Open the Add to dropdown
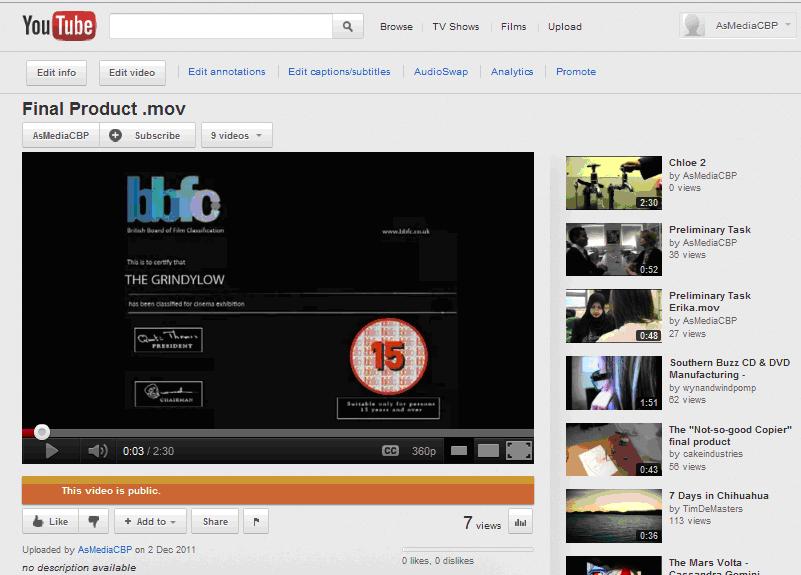 (x=151, y=521)
